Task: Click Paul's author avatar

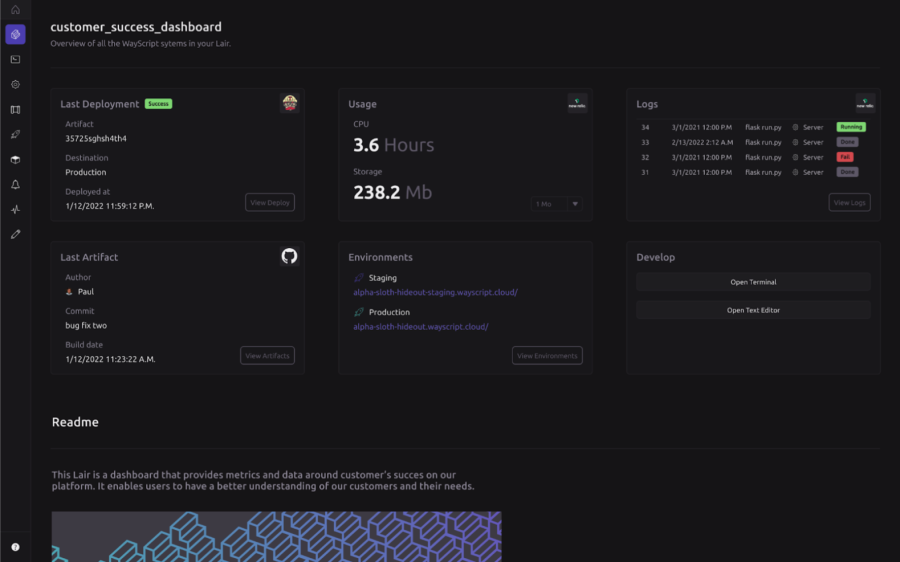Action: pos(69,292)
